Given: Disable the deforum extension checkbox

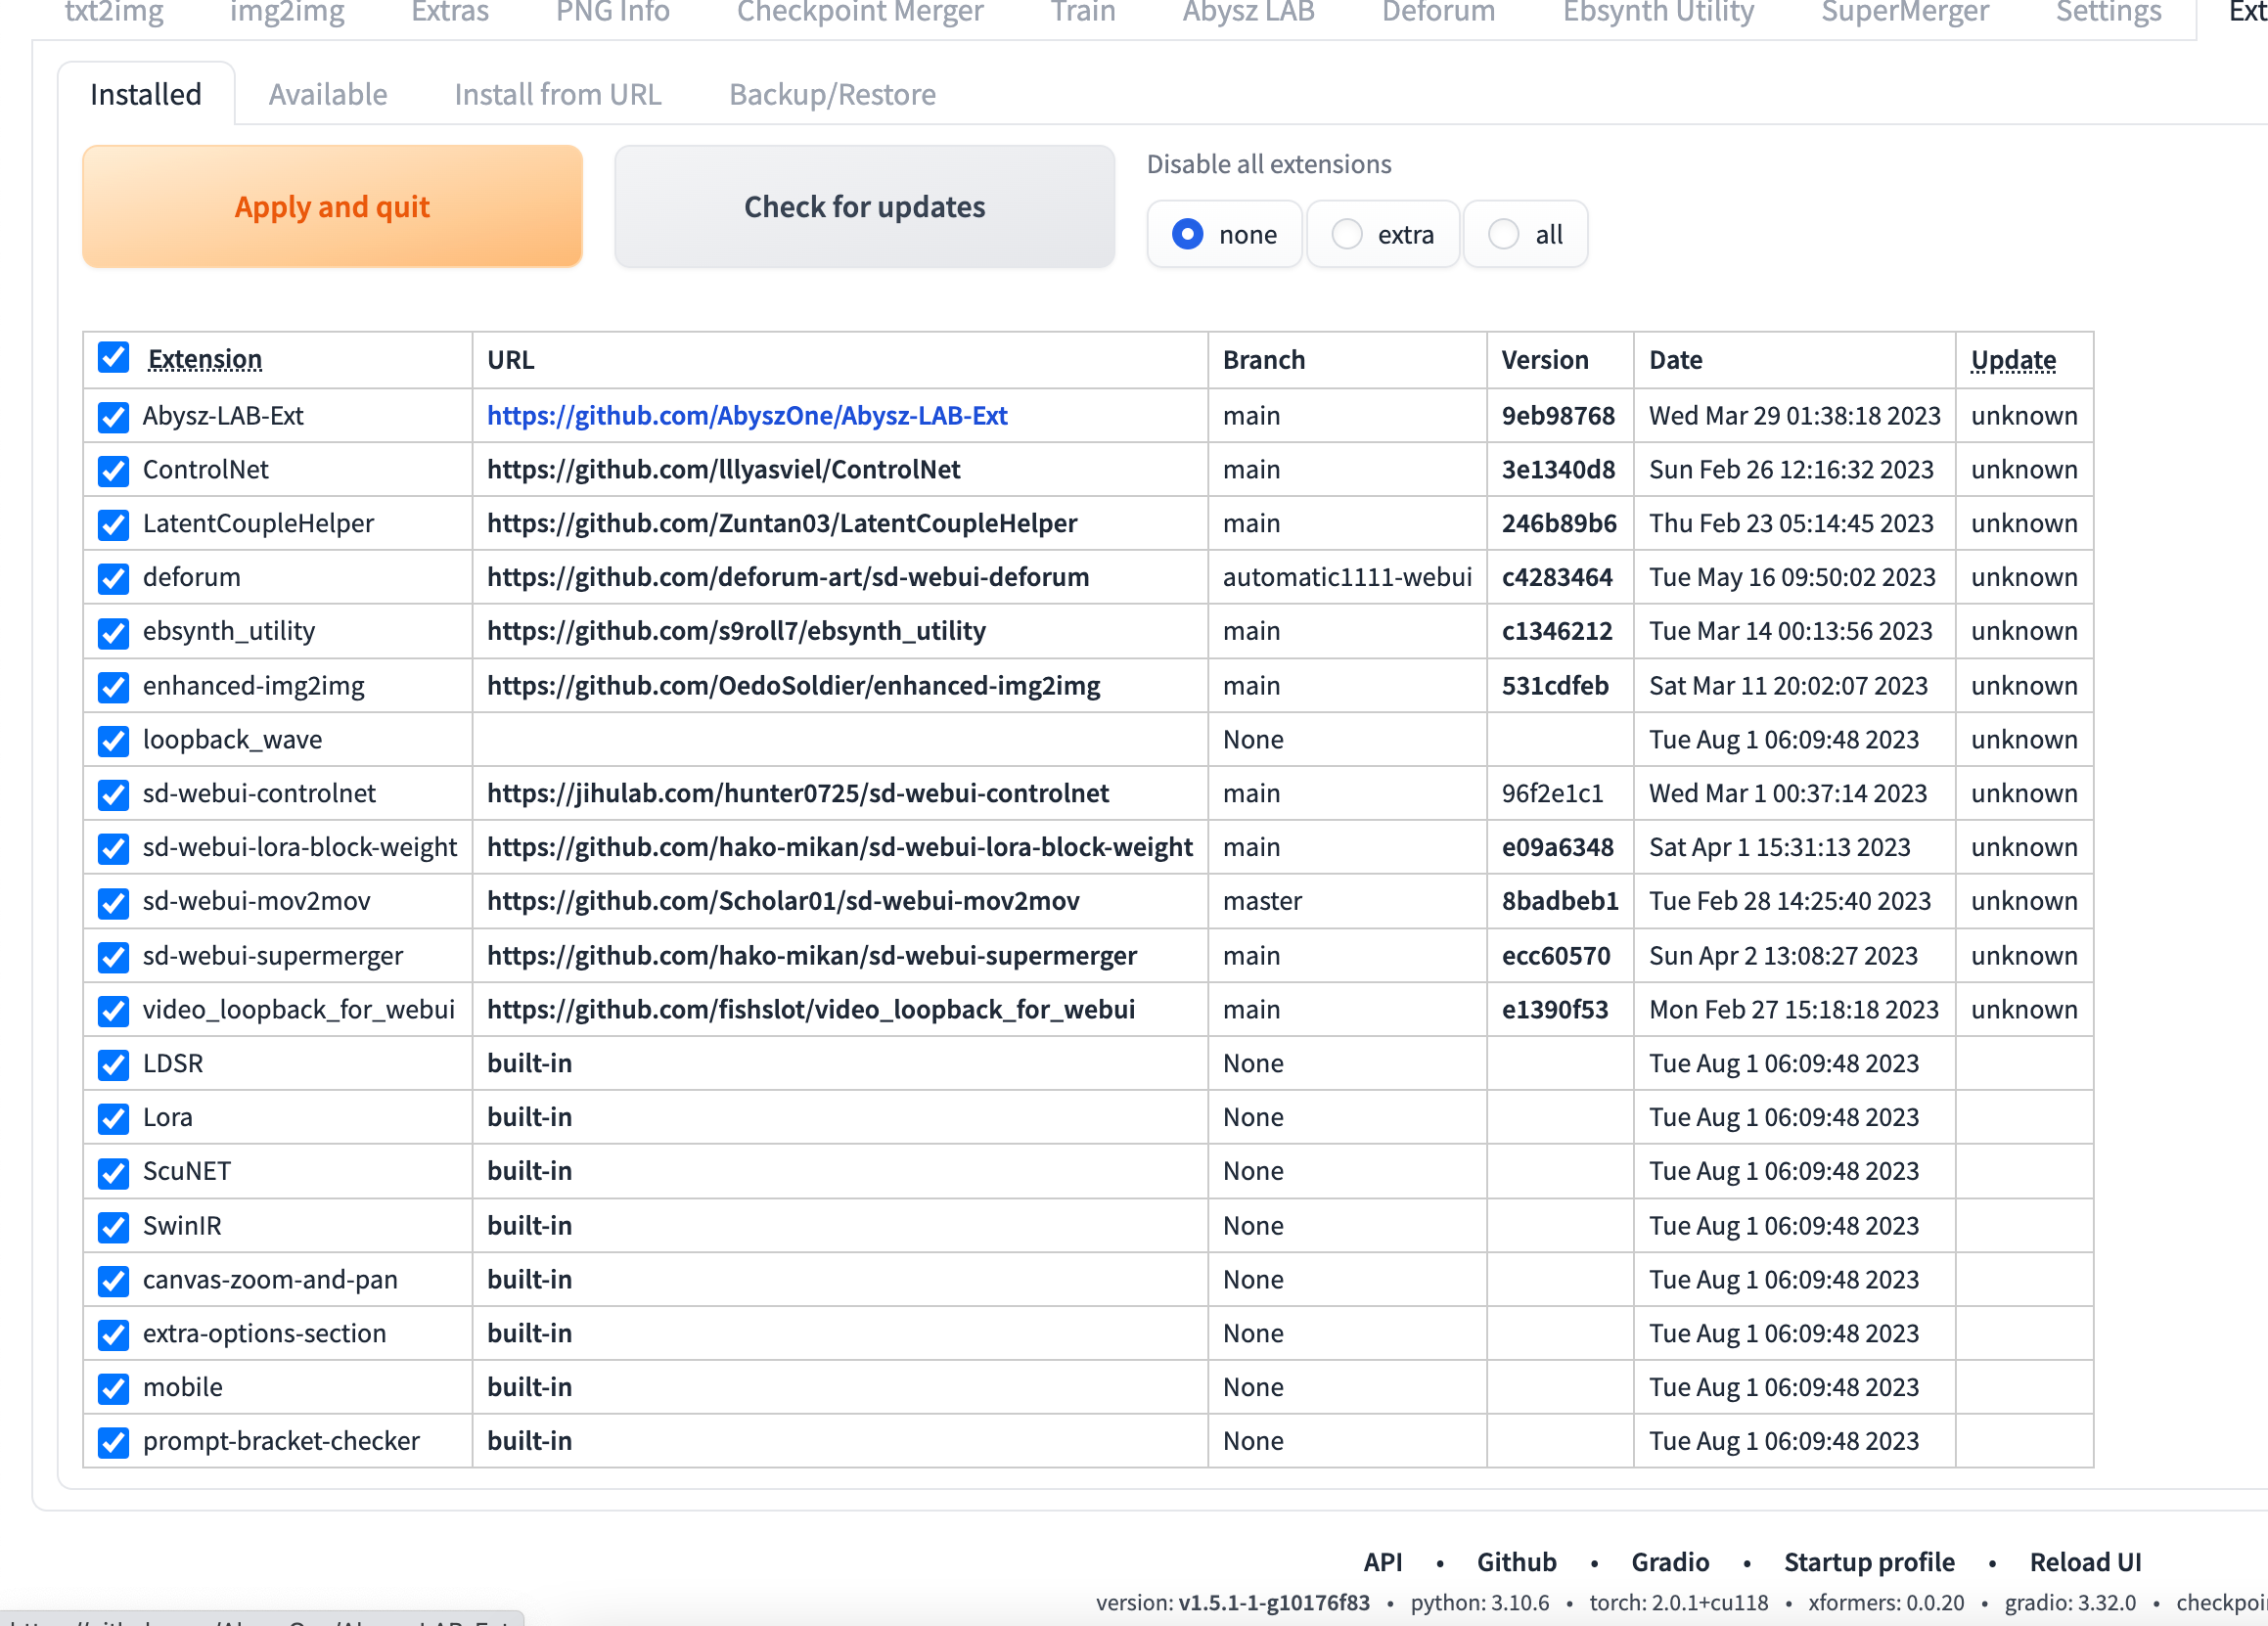Looking at the screenshot, I should [x=112, y=578].
